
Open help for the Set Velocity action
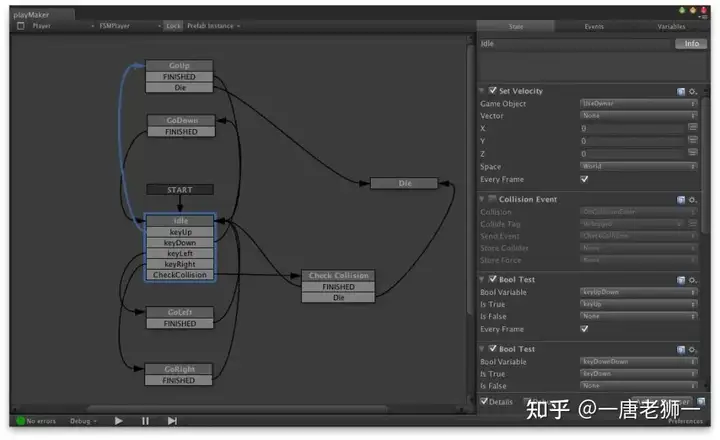(681, 91)
